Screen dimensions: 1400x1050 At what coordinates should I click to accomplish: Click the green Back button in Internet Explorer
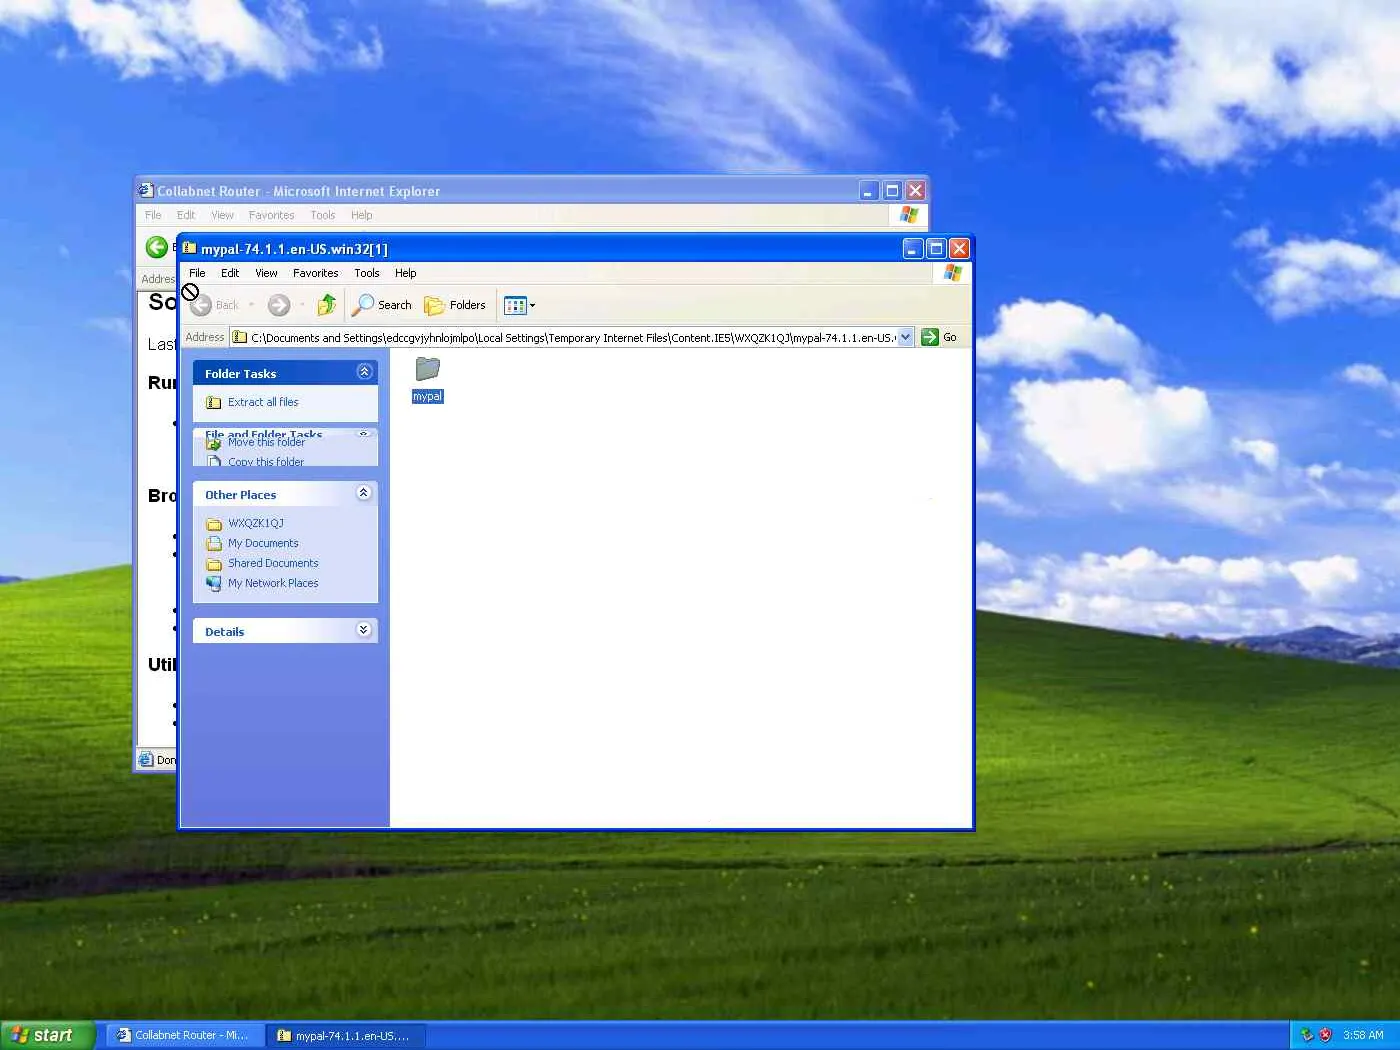click(x=157, y=247)
